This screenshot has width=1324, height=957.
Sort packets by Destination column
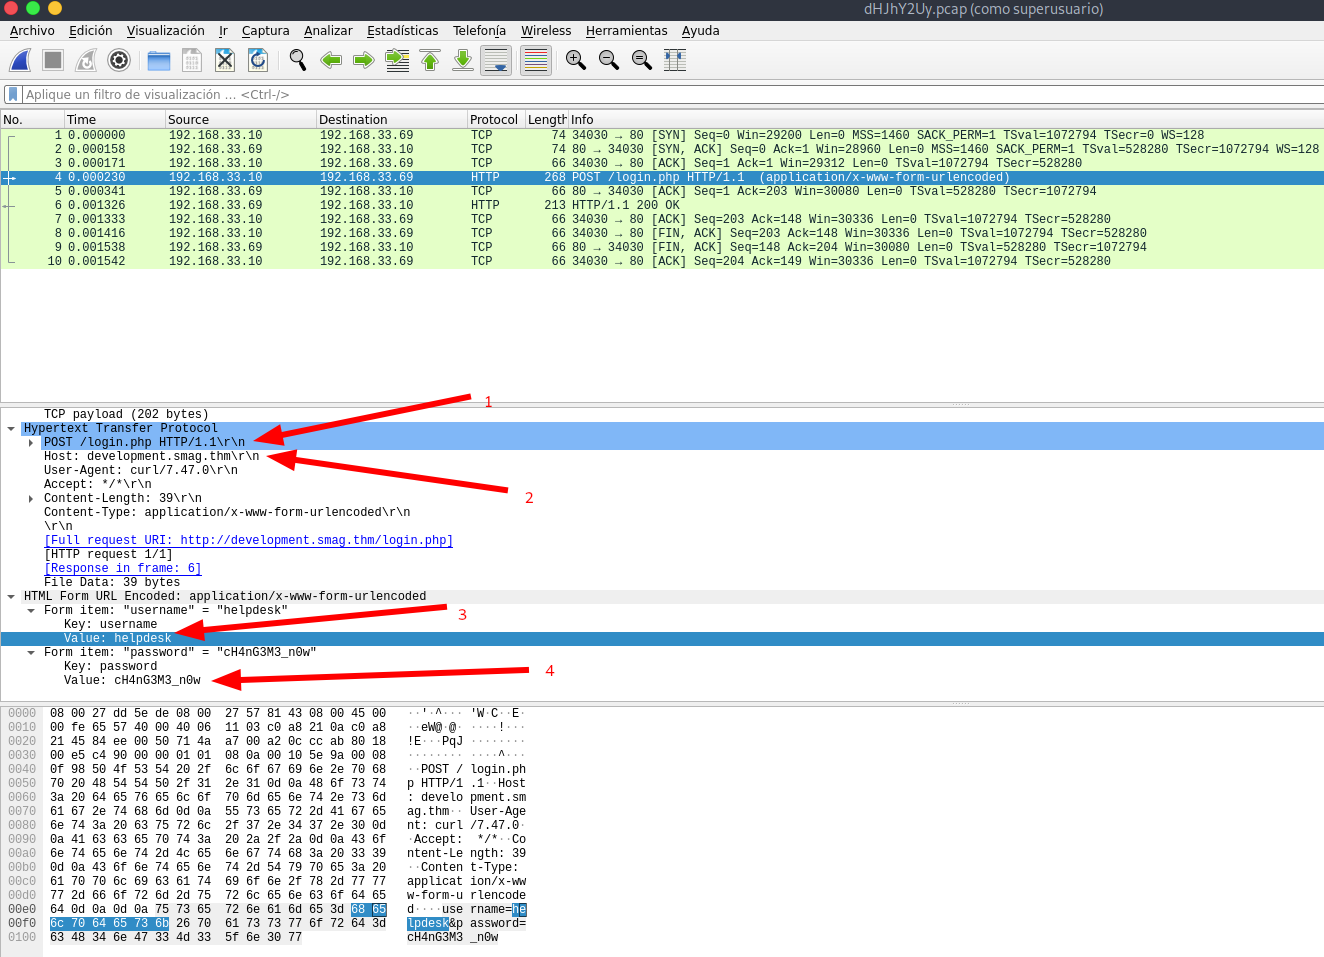click(x=391, y=119)
